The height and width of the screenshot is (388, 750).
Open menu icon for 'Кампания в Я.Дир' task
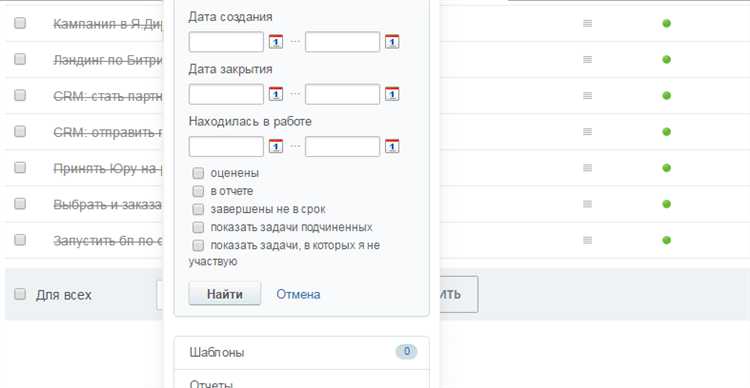click(x=587, y=23)
